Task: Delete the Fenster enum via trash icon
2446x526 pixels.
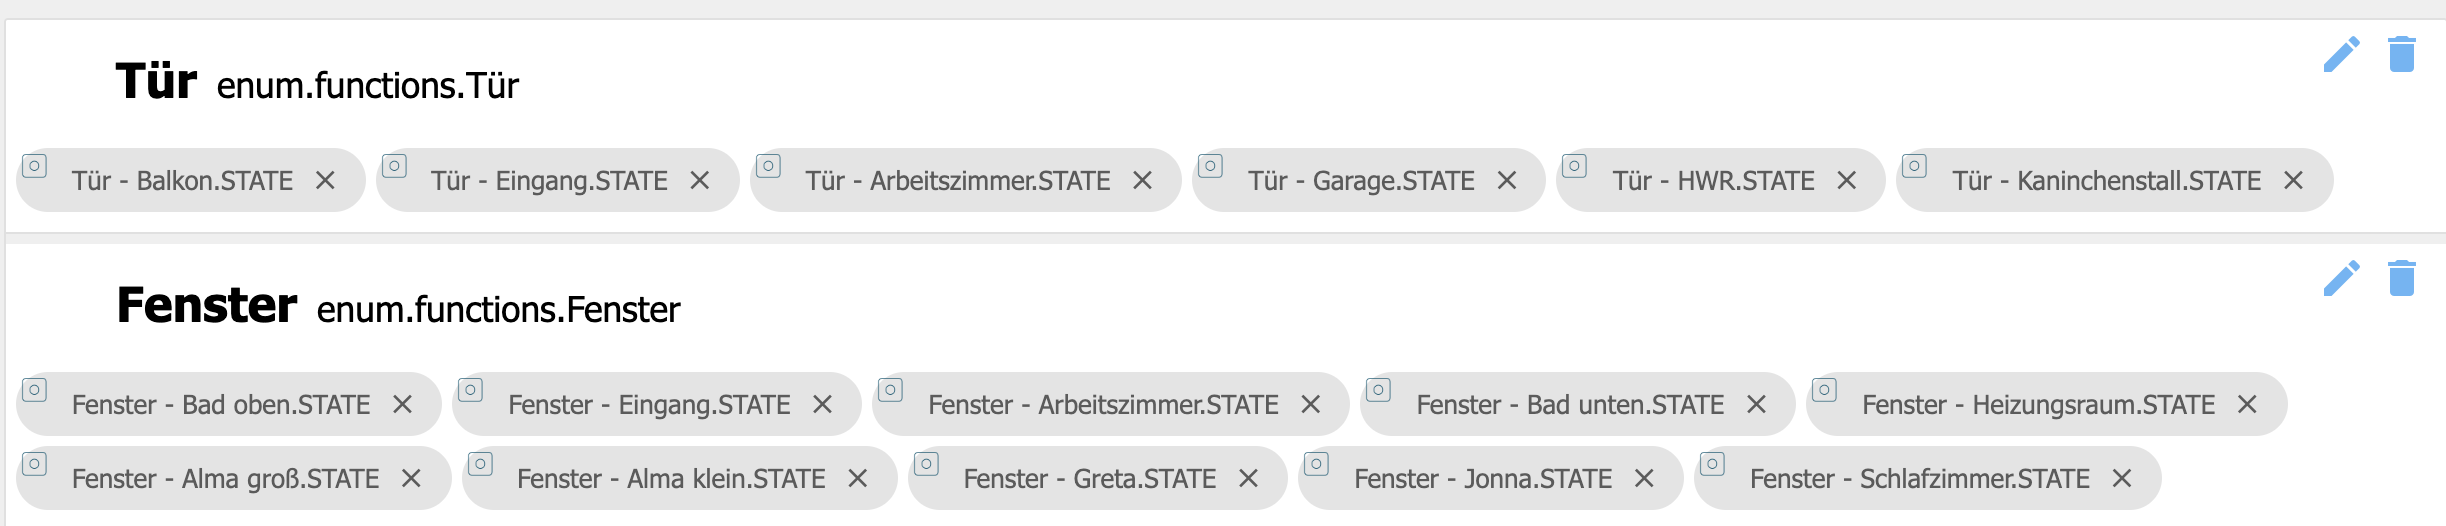Action: coord(2401,279)
